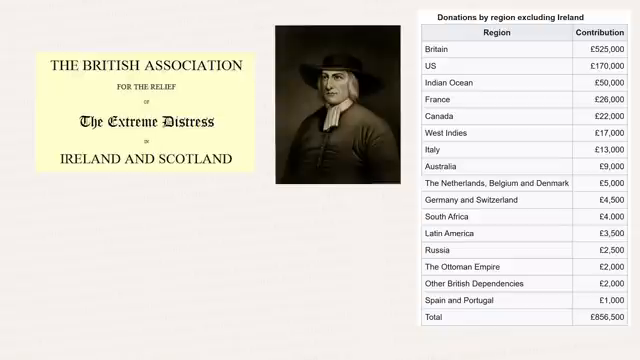
Task: Select the 'Latin America' row label
Action: pos(449,233)
